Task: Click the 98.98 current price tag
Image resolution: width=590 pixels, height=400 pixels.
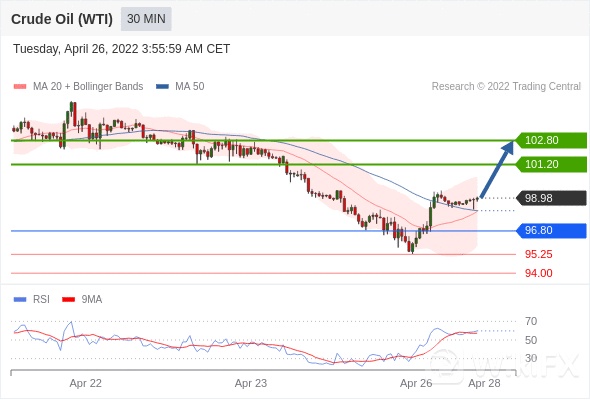Action: point(551,198)
